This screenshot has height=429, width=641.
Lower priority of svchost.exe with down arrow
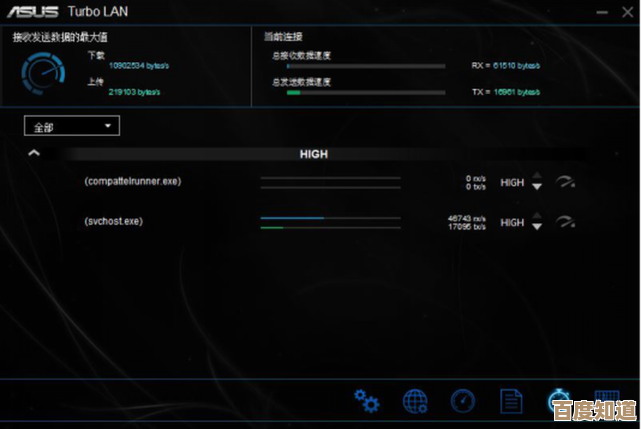pos(537,227)
